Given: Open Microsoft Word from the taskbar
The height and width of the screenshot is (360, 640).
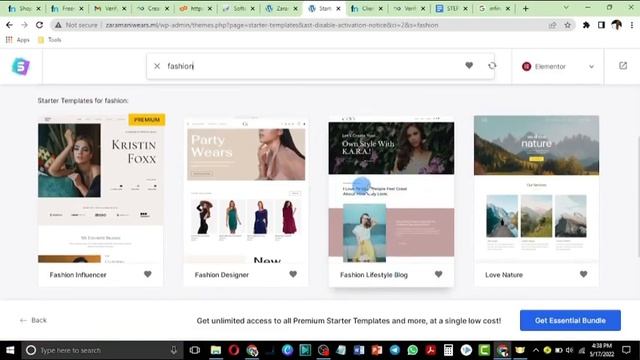Looking at the screenshot, I should 359,350.
